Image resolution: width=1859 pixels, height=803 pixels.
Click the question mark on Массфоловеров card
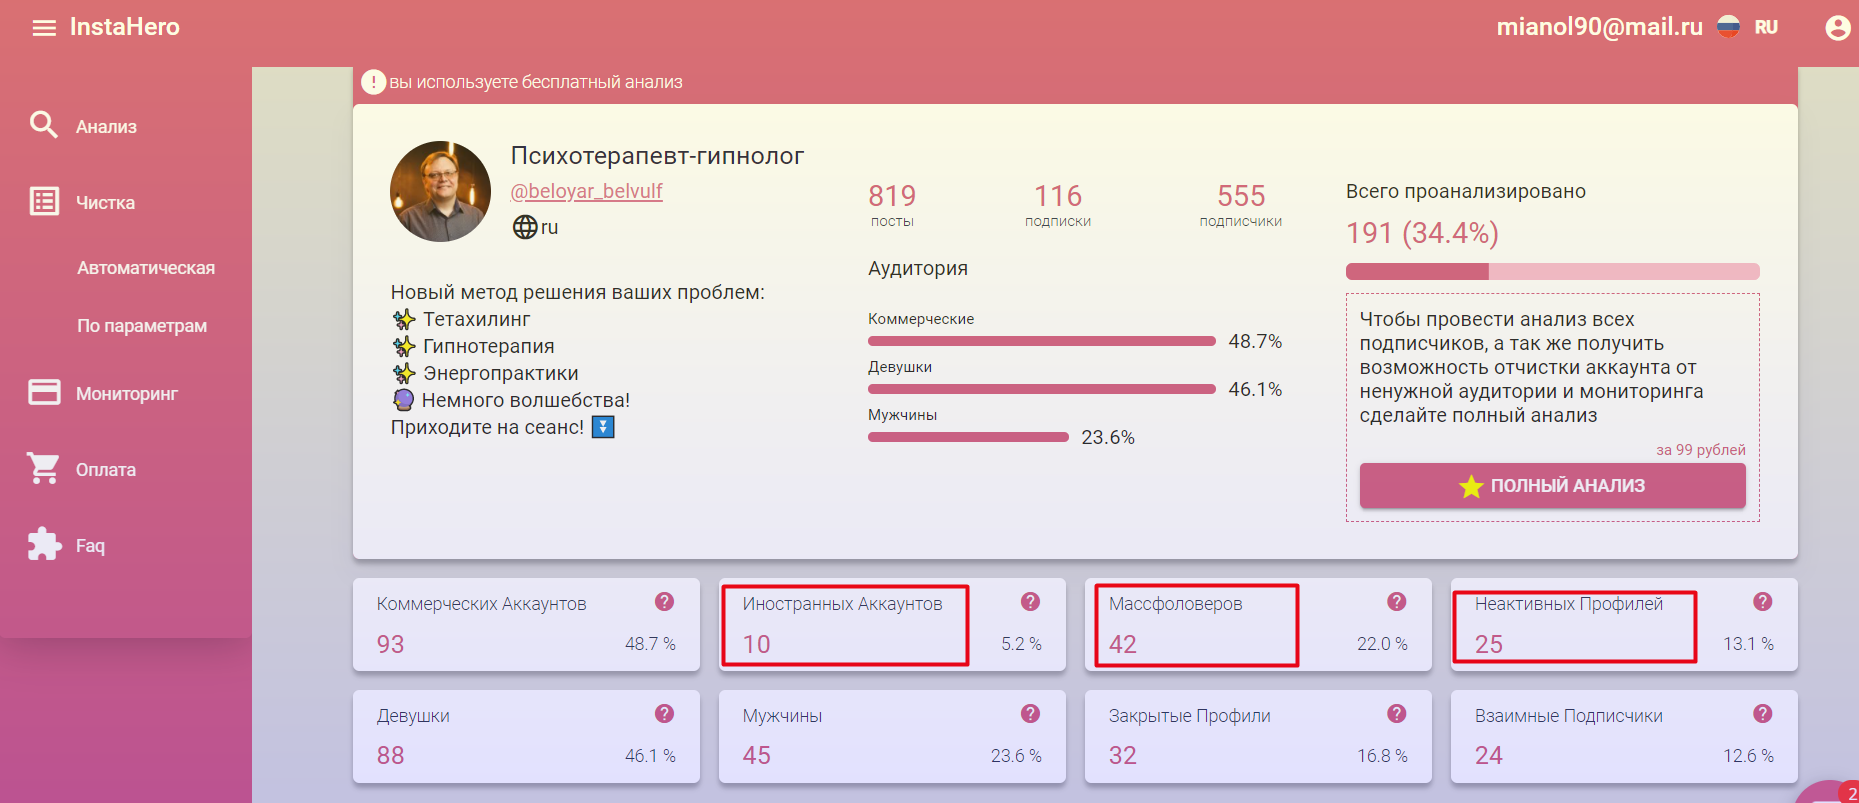(1396, 602)
